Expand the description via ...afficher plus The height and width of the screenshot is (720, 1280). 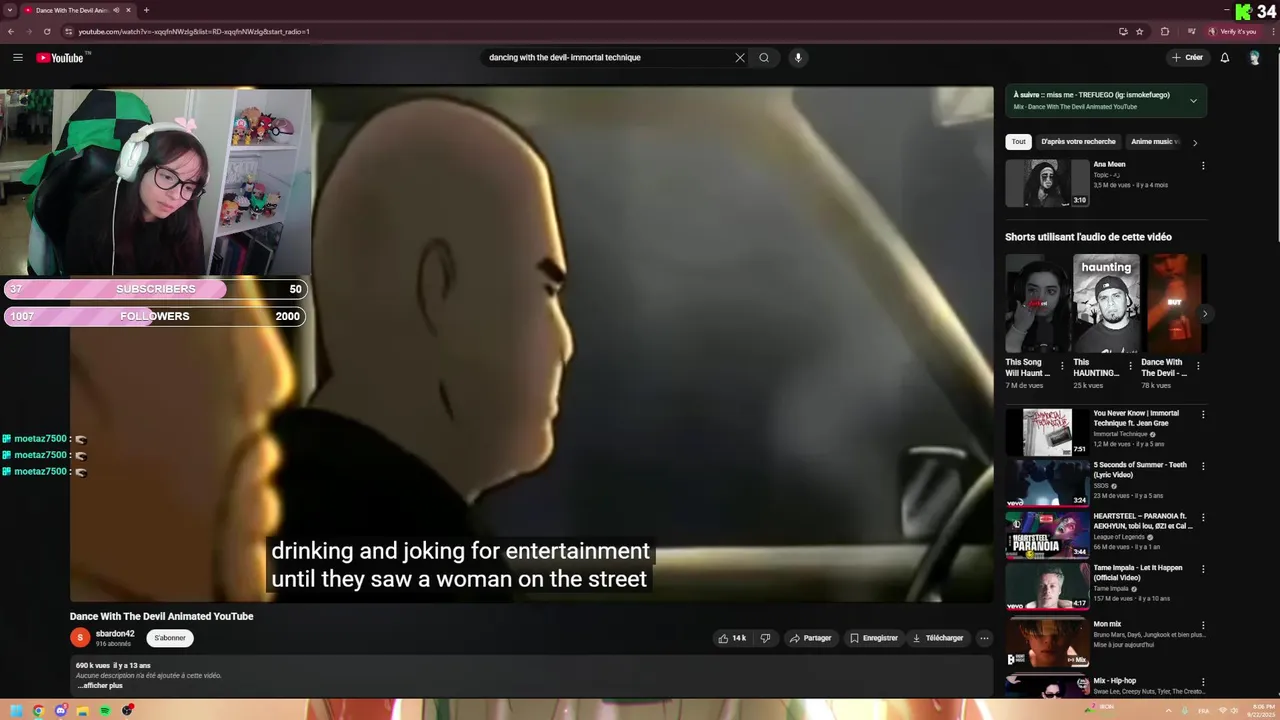click(x=100, y=685)
